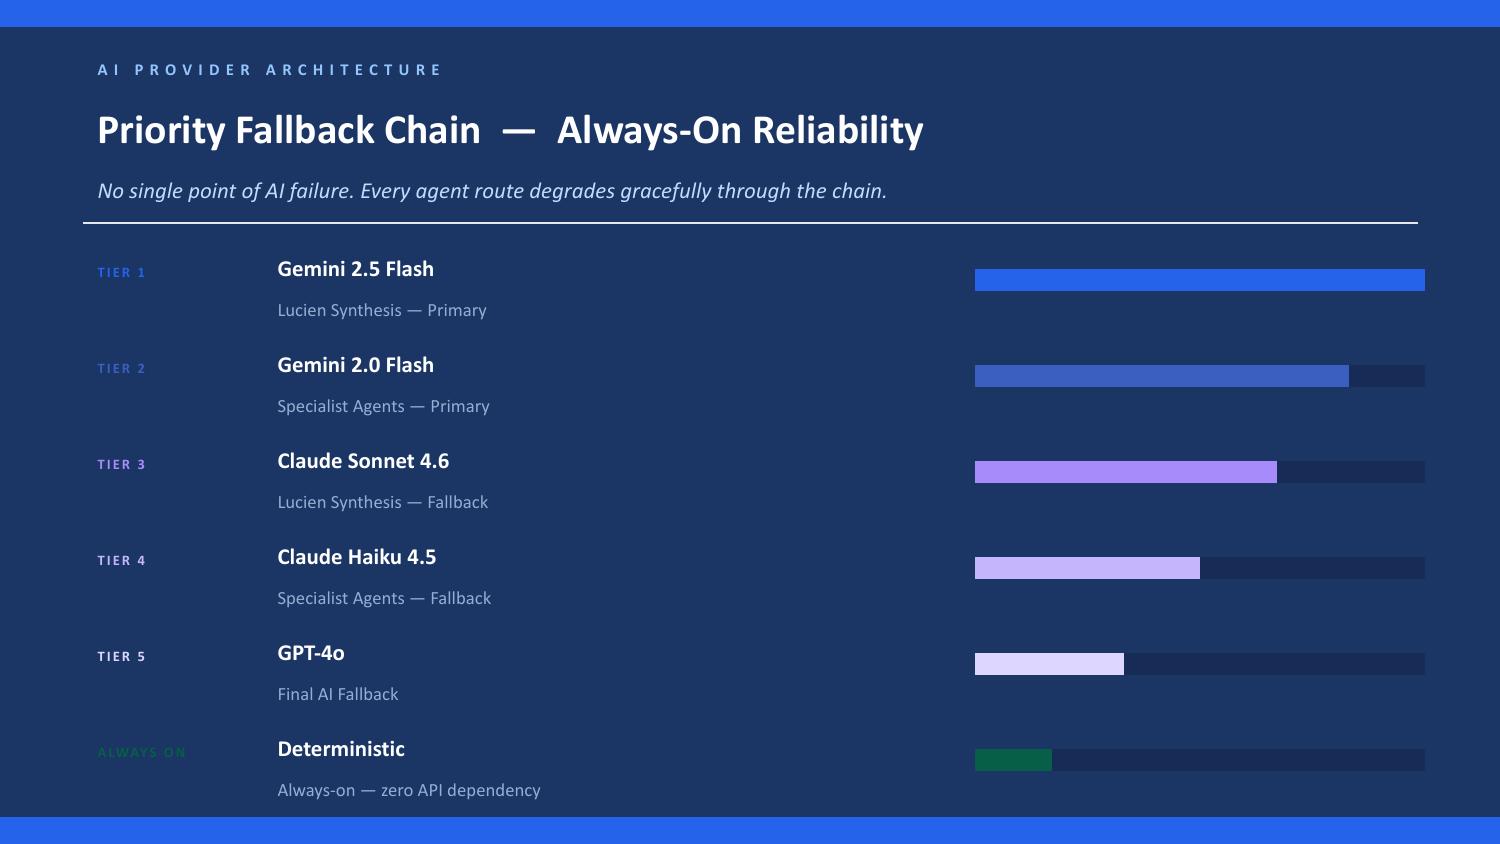The image size is (1500, 844).
Task: Select the AI PROVIDER ARCHITECTURE caption
Action: [270, 70]
